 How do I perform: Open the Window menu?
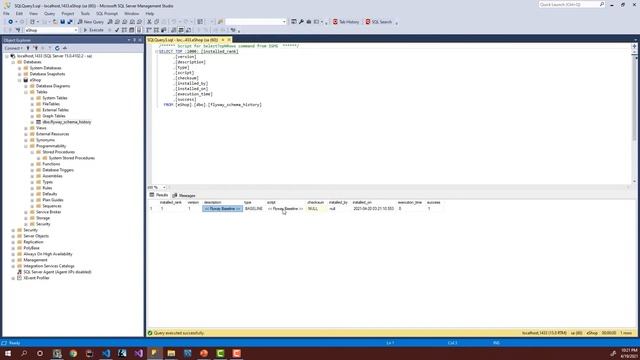click(131, 13)
